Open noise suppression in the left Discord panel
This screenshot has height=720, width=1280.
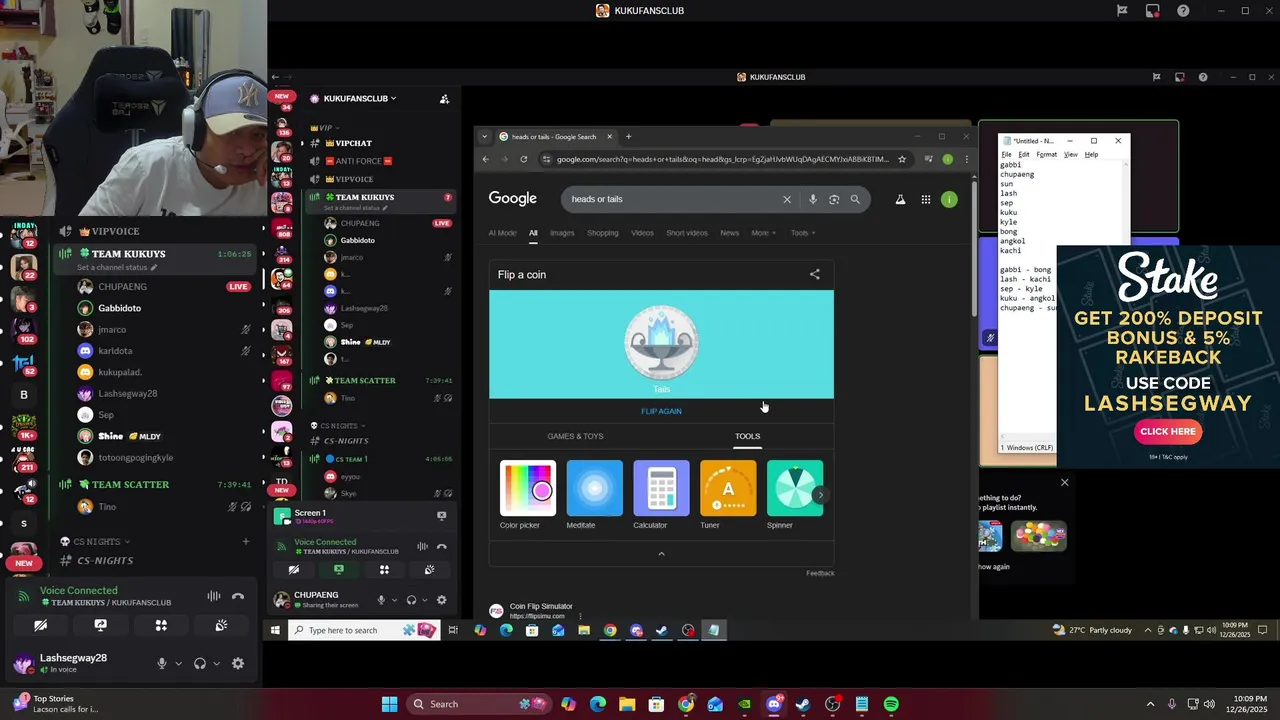click(213, 596)
